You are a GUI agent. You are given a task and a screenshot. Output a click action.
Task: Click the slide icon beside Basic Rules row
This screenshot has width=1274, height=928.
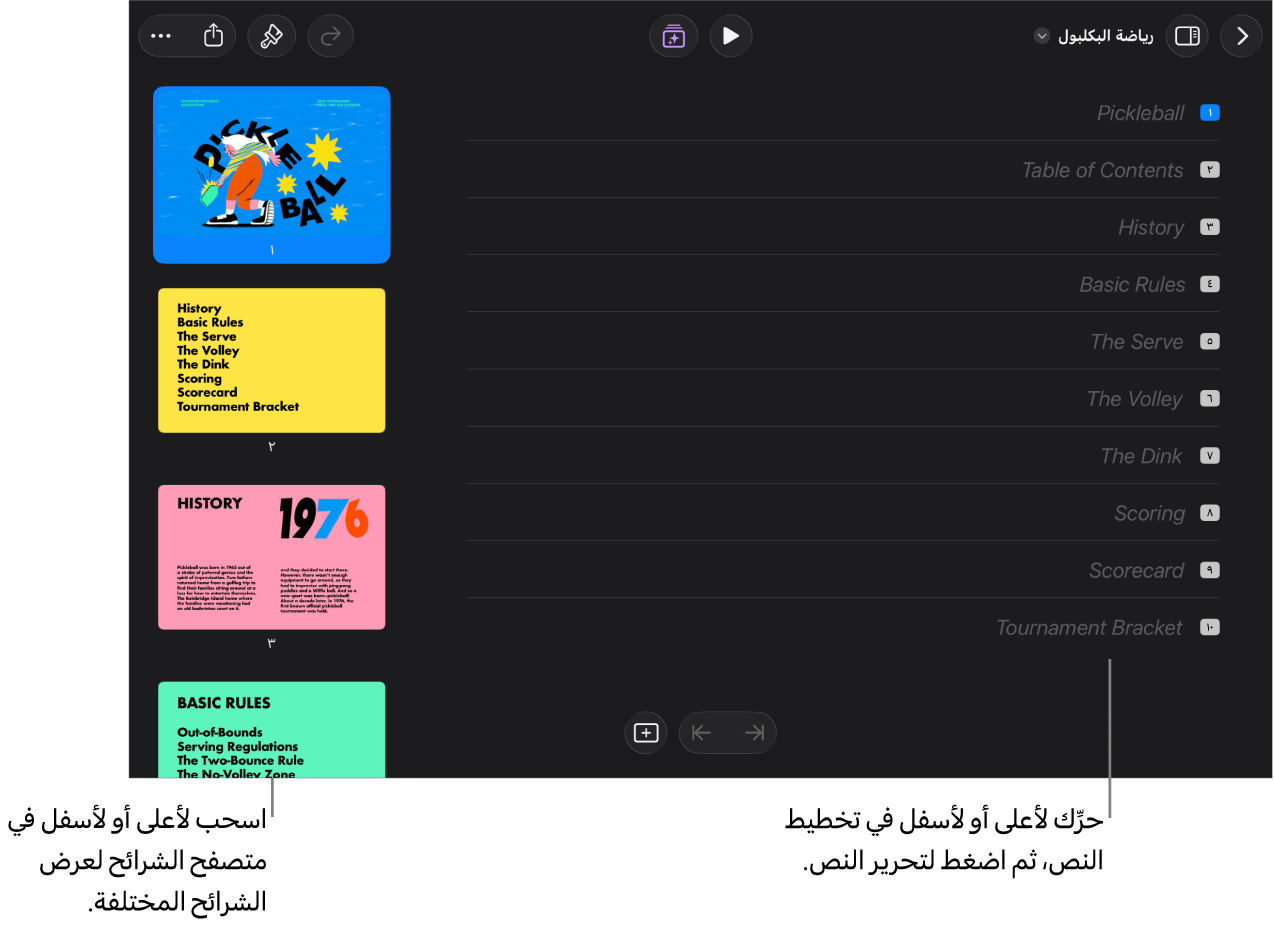[x=1209, y=284]
